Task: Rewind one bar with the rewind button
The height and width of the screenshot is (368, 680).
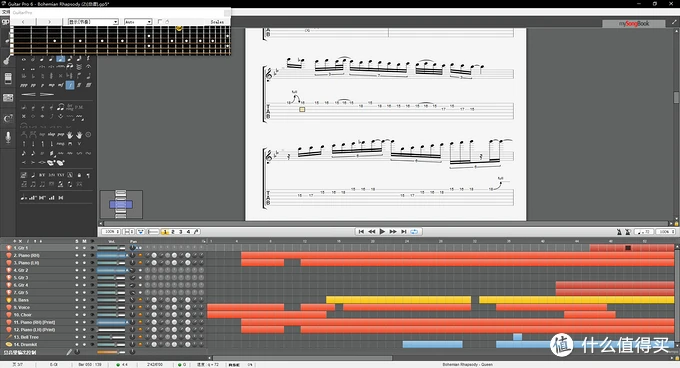Action: [372, 231]
